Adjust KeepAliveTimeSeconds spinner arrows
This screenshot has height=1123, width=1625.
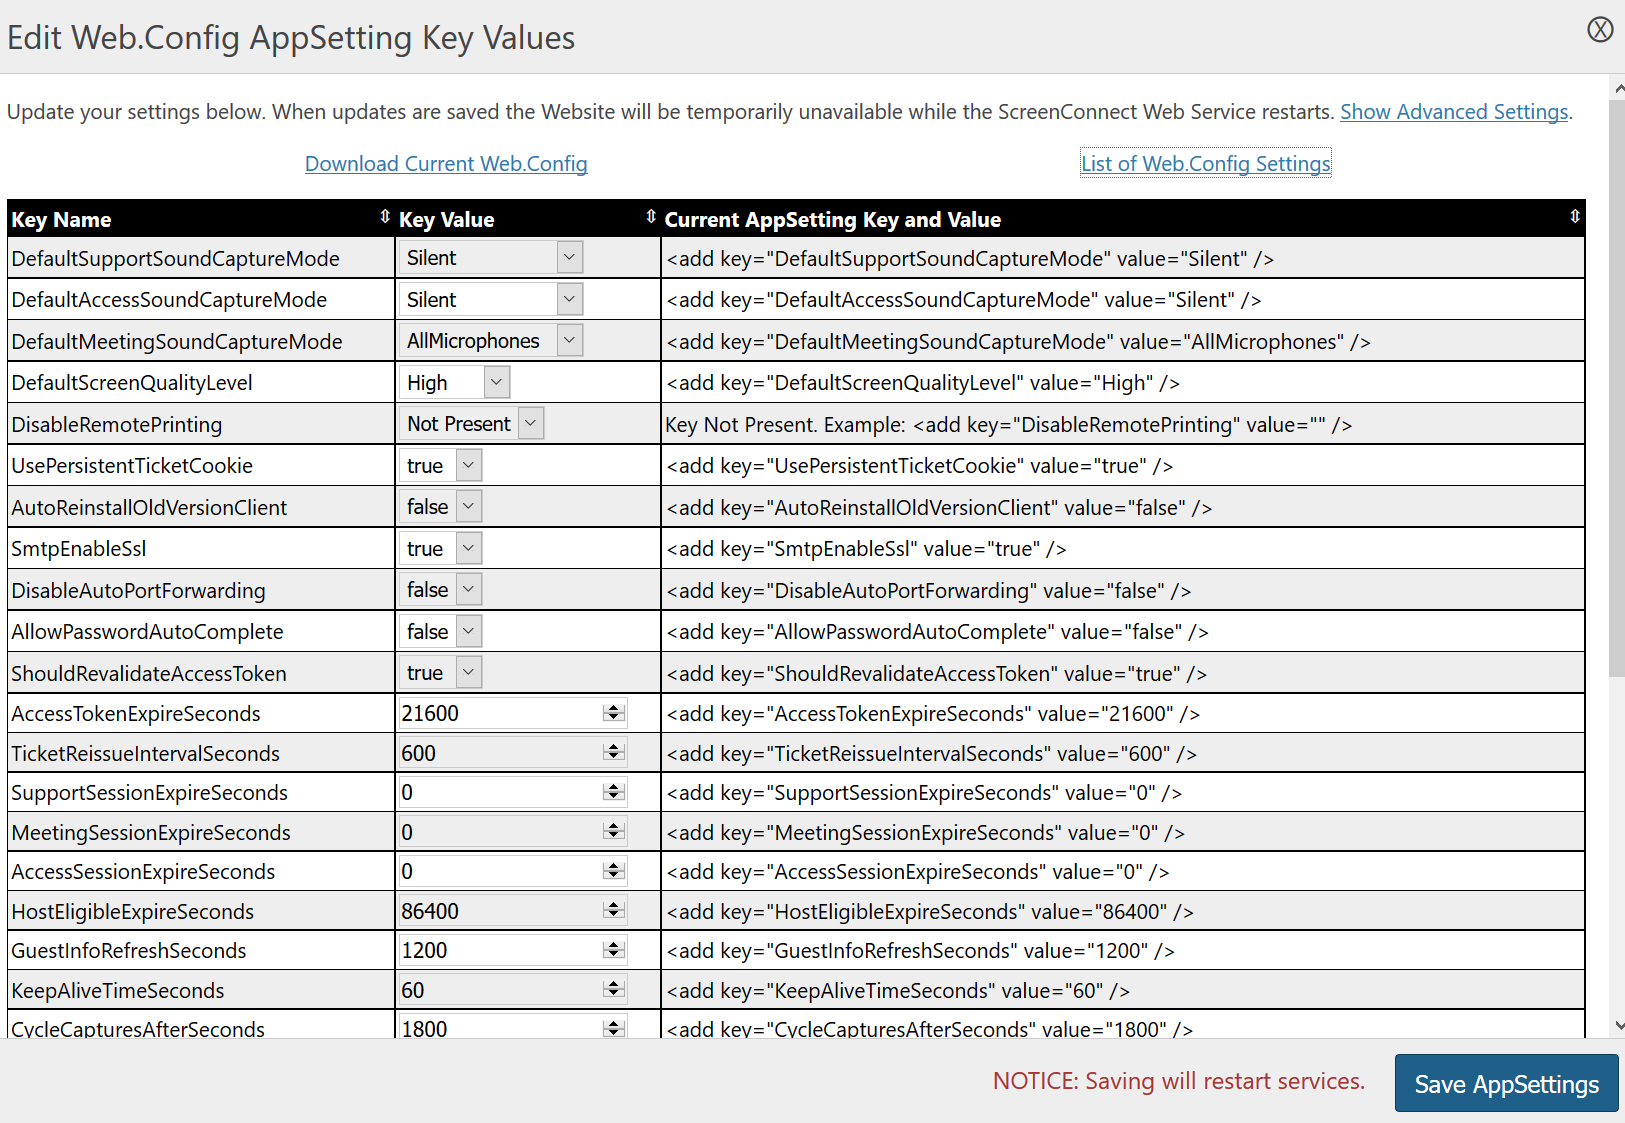(614, 989)
